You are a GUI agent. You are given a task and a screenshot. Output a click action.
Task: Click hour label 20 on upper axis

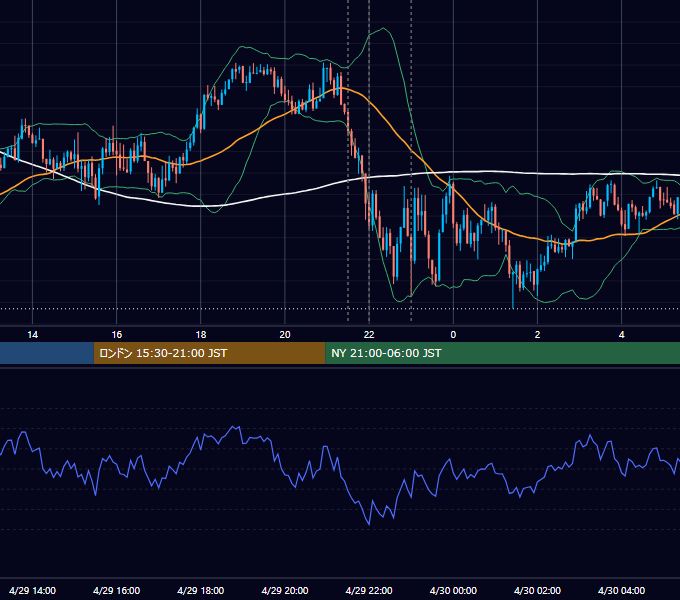click(x=285, y=335)
